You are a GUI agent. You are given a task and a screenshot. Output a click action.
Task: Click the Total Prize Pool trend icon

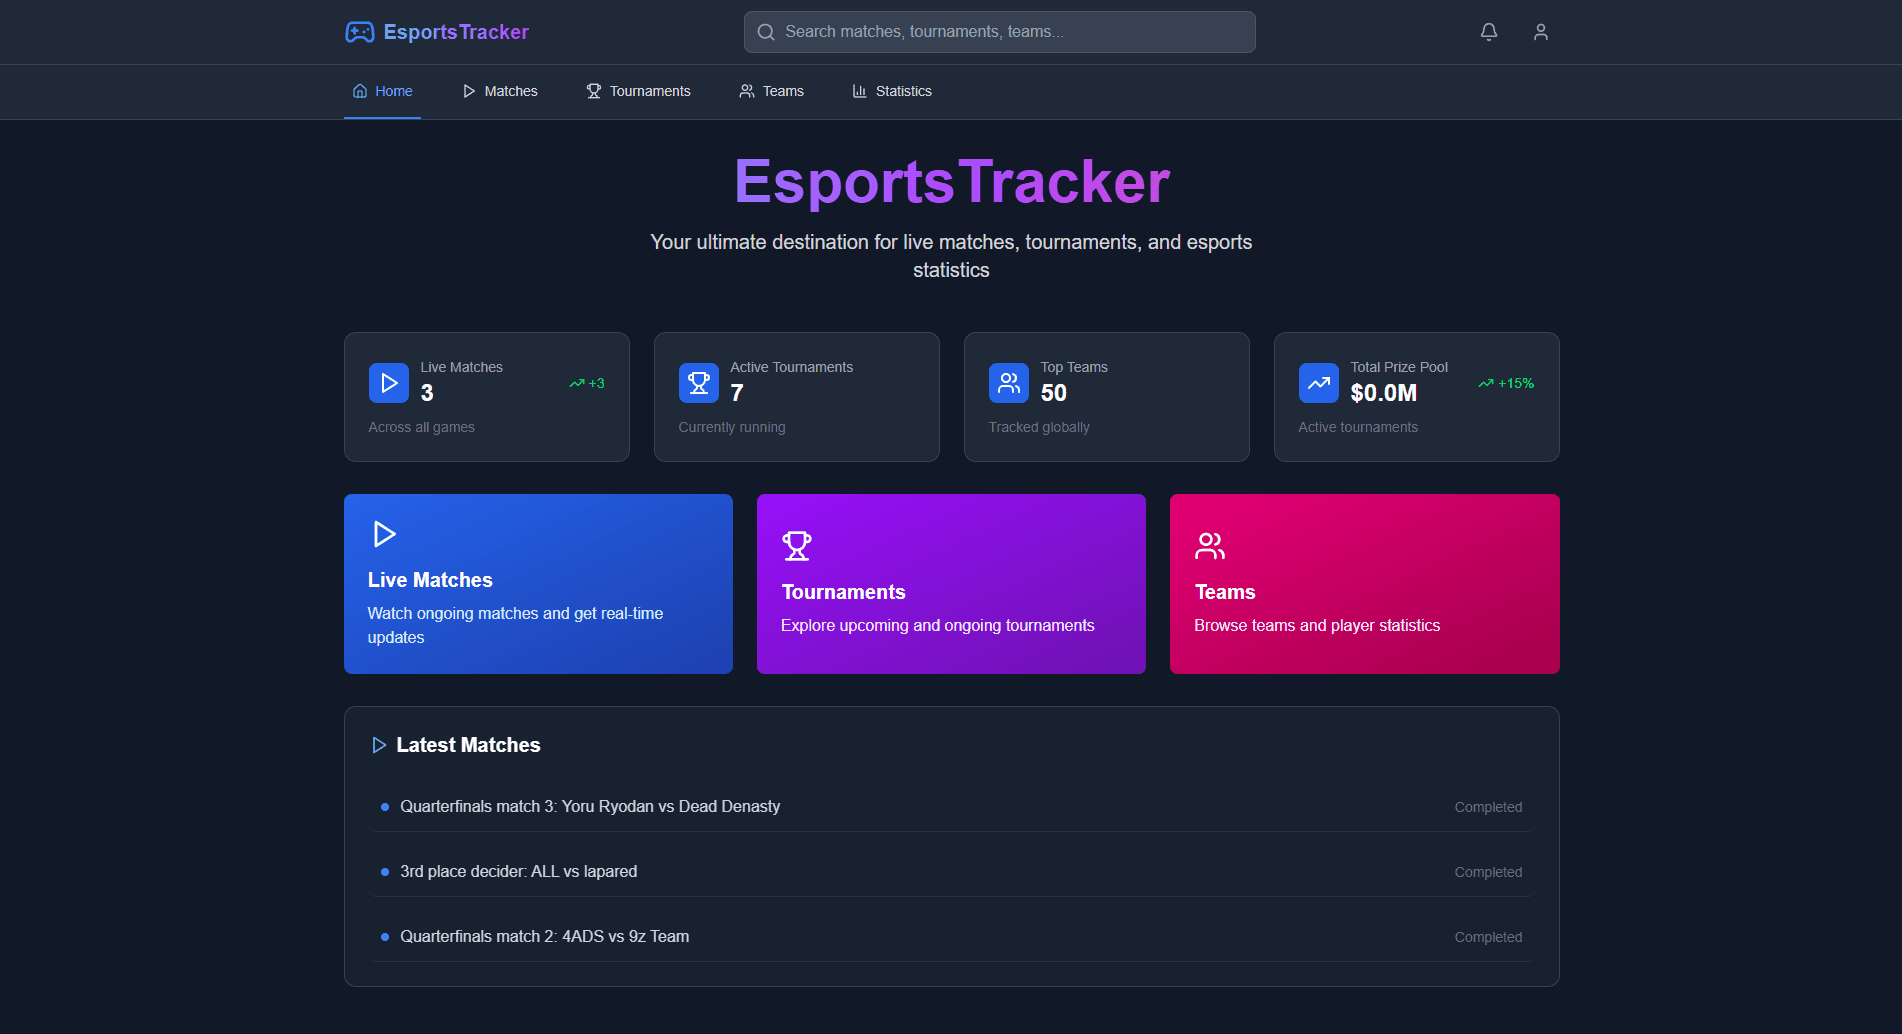coord(1318,383)
